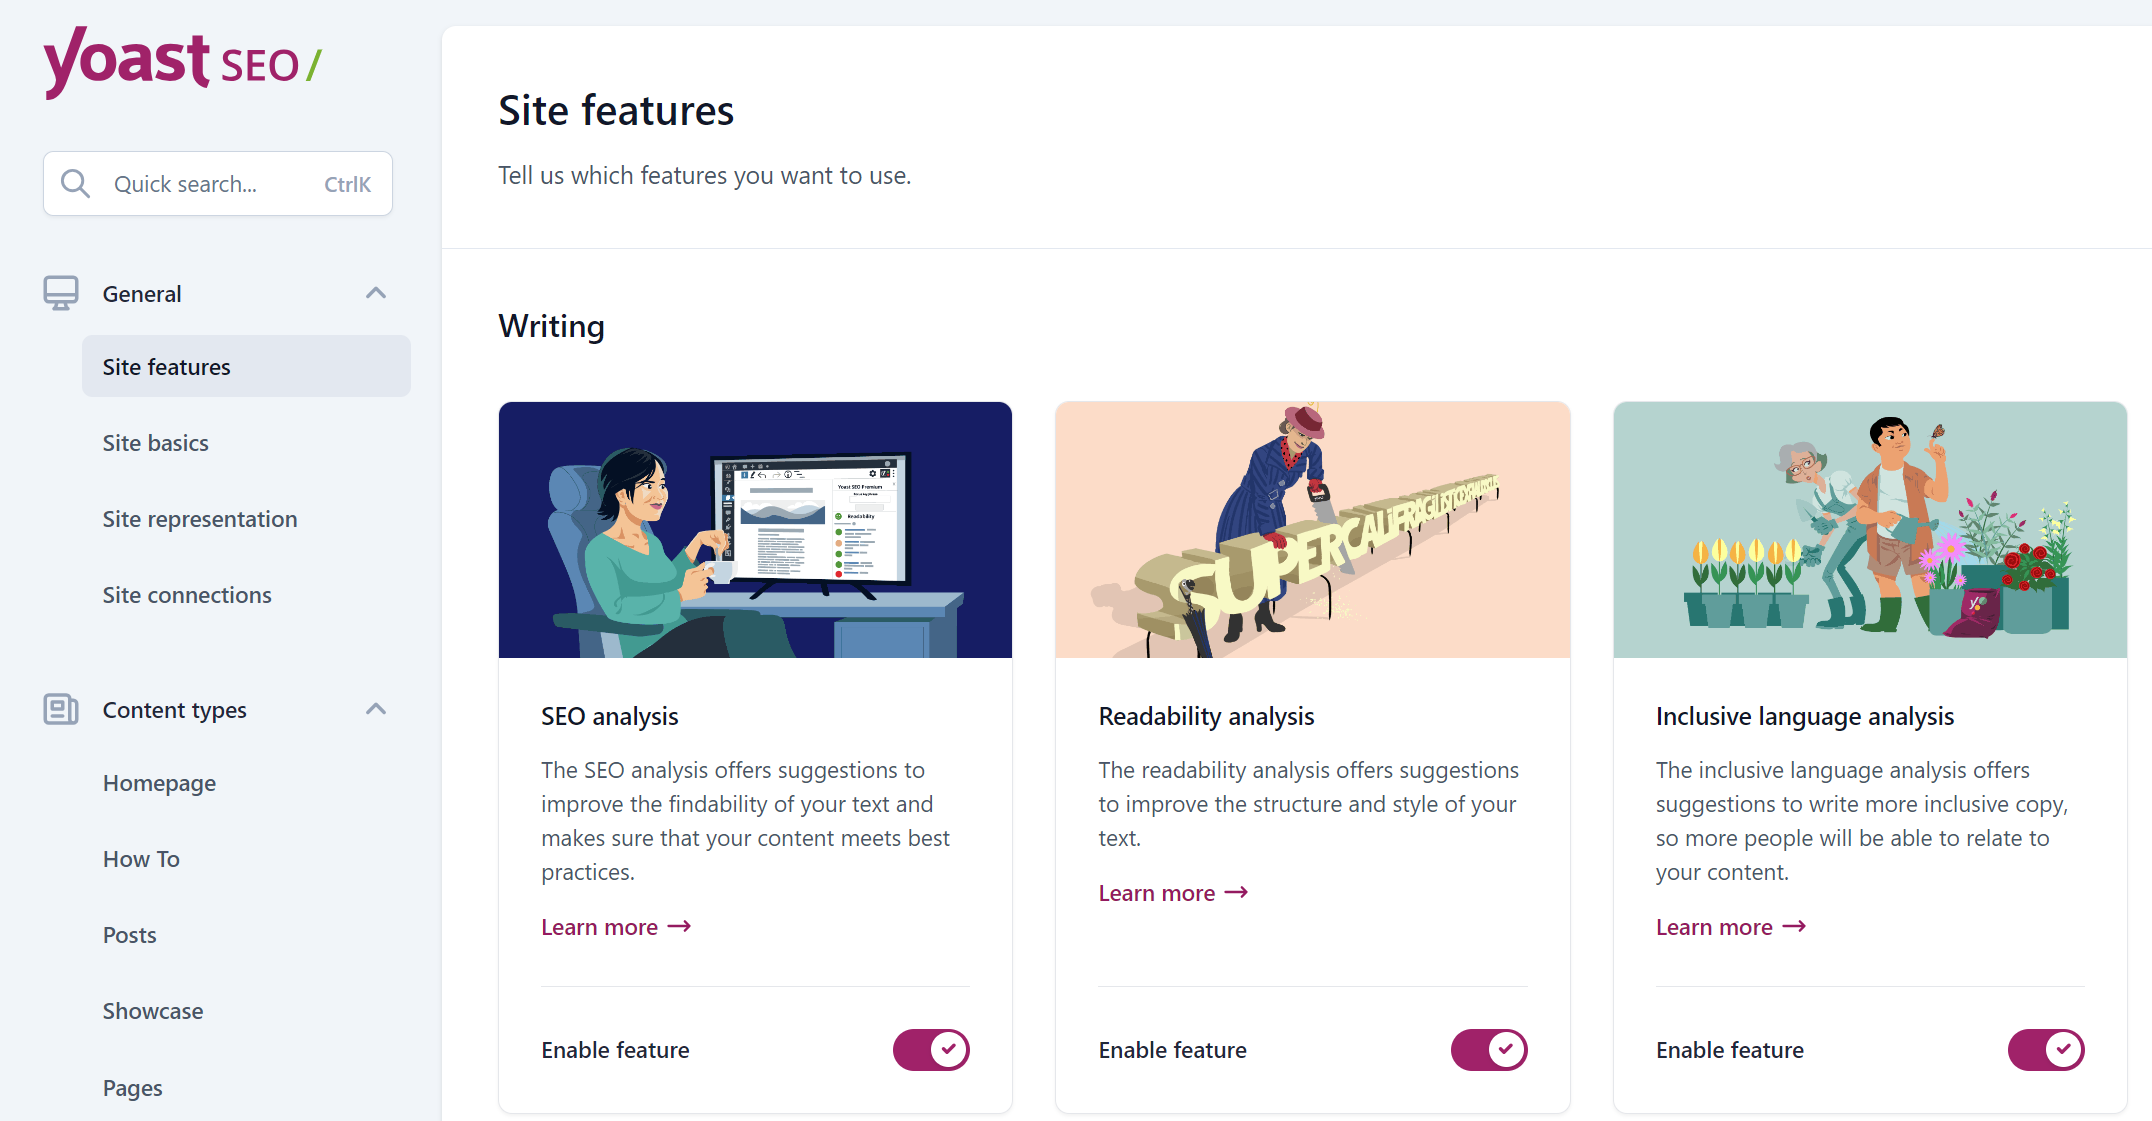
Task: Select the Site basics menu item
Action: point(155,442)
